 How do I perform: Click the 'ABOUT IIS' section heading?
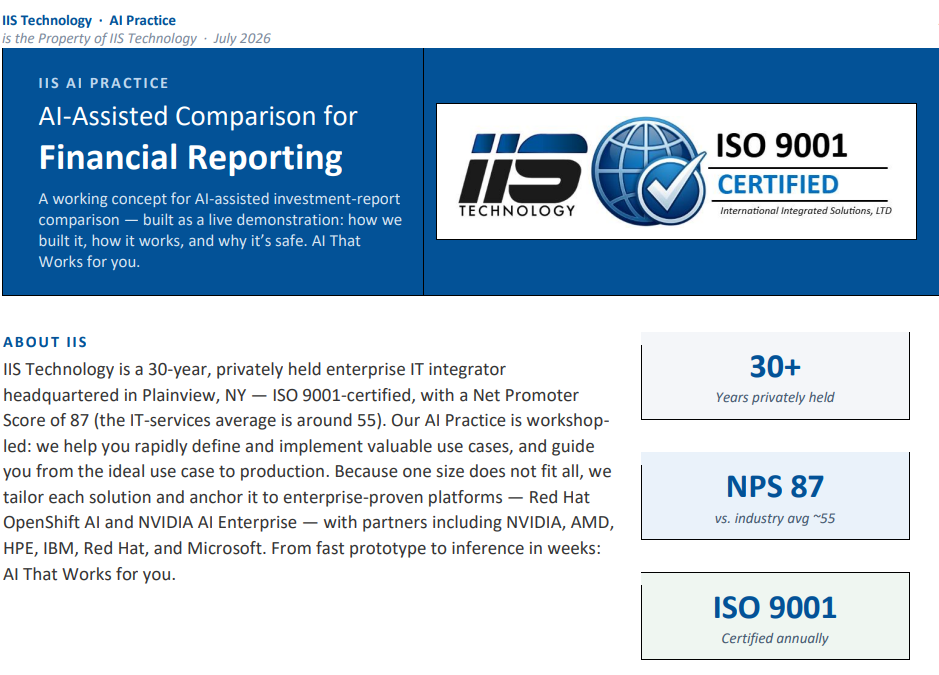(45, 342)
